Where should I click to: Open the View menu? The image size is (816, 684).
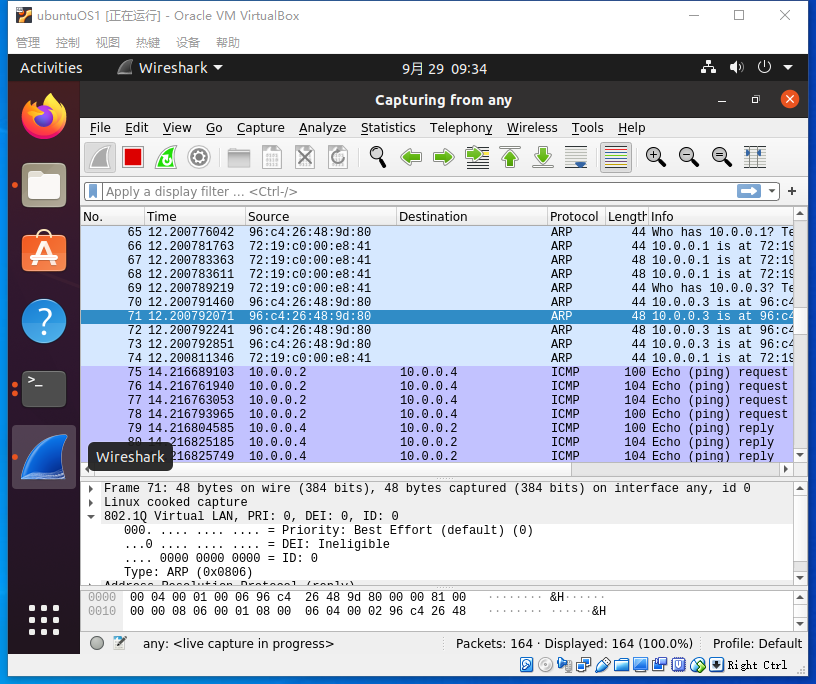[177, 128]
